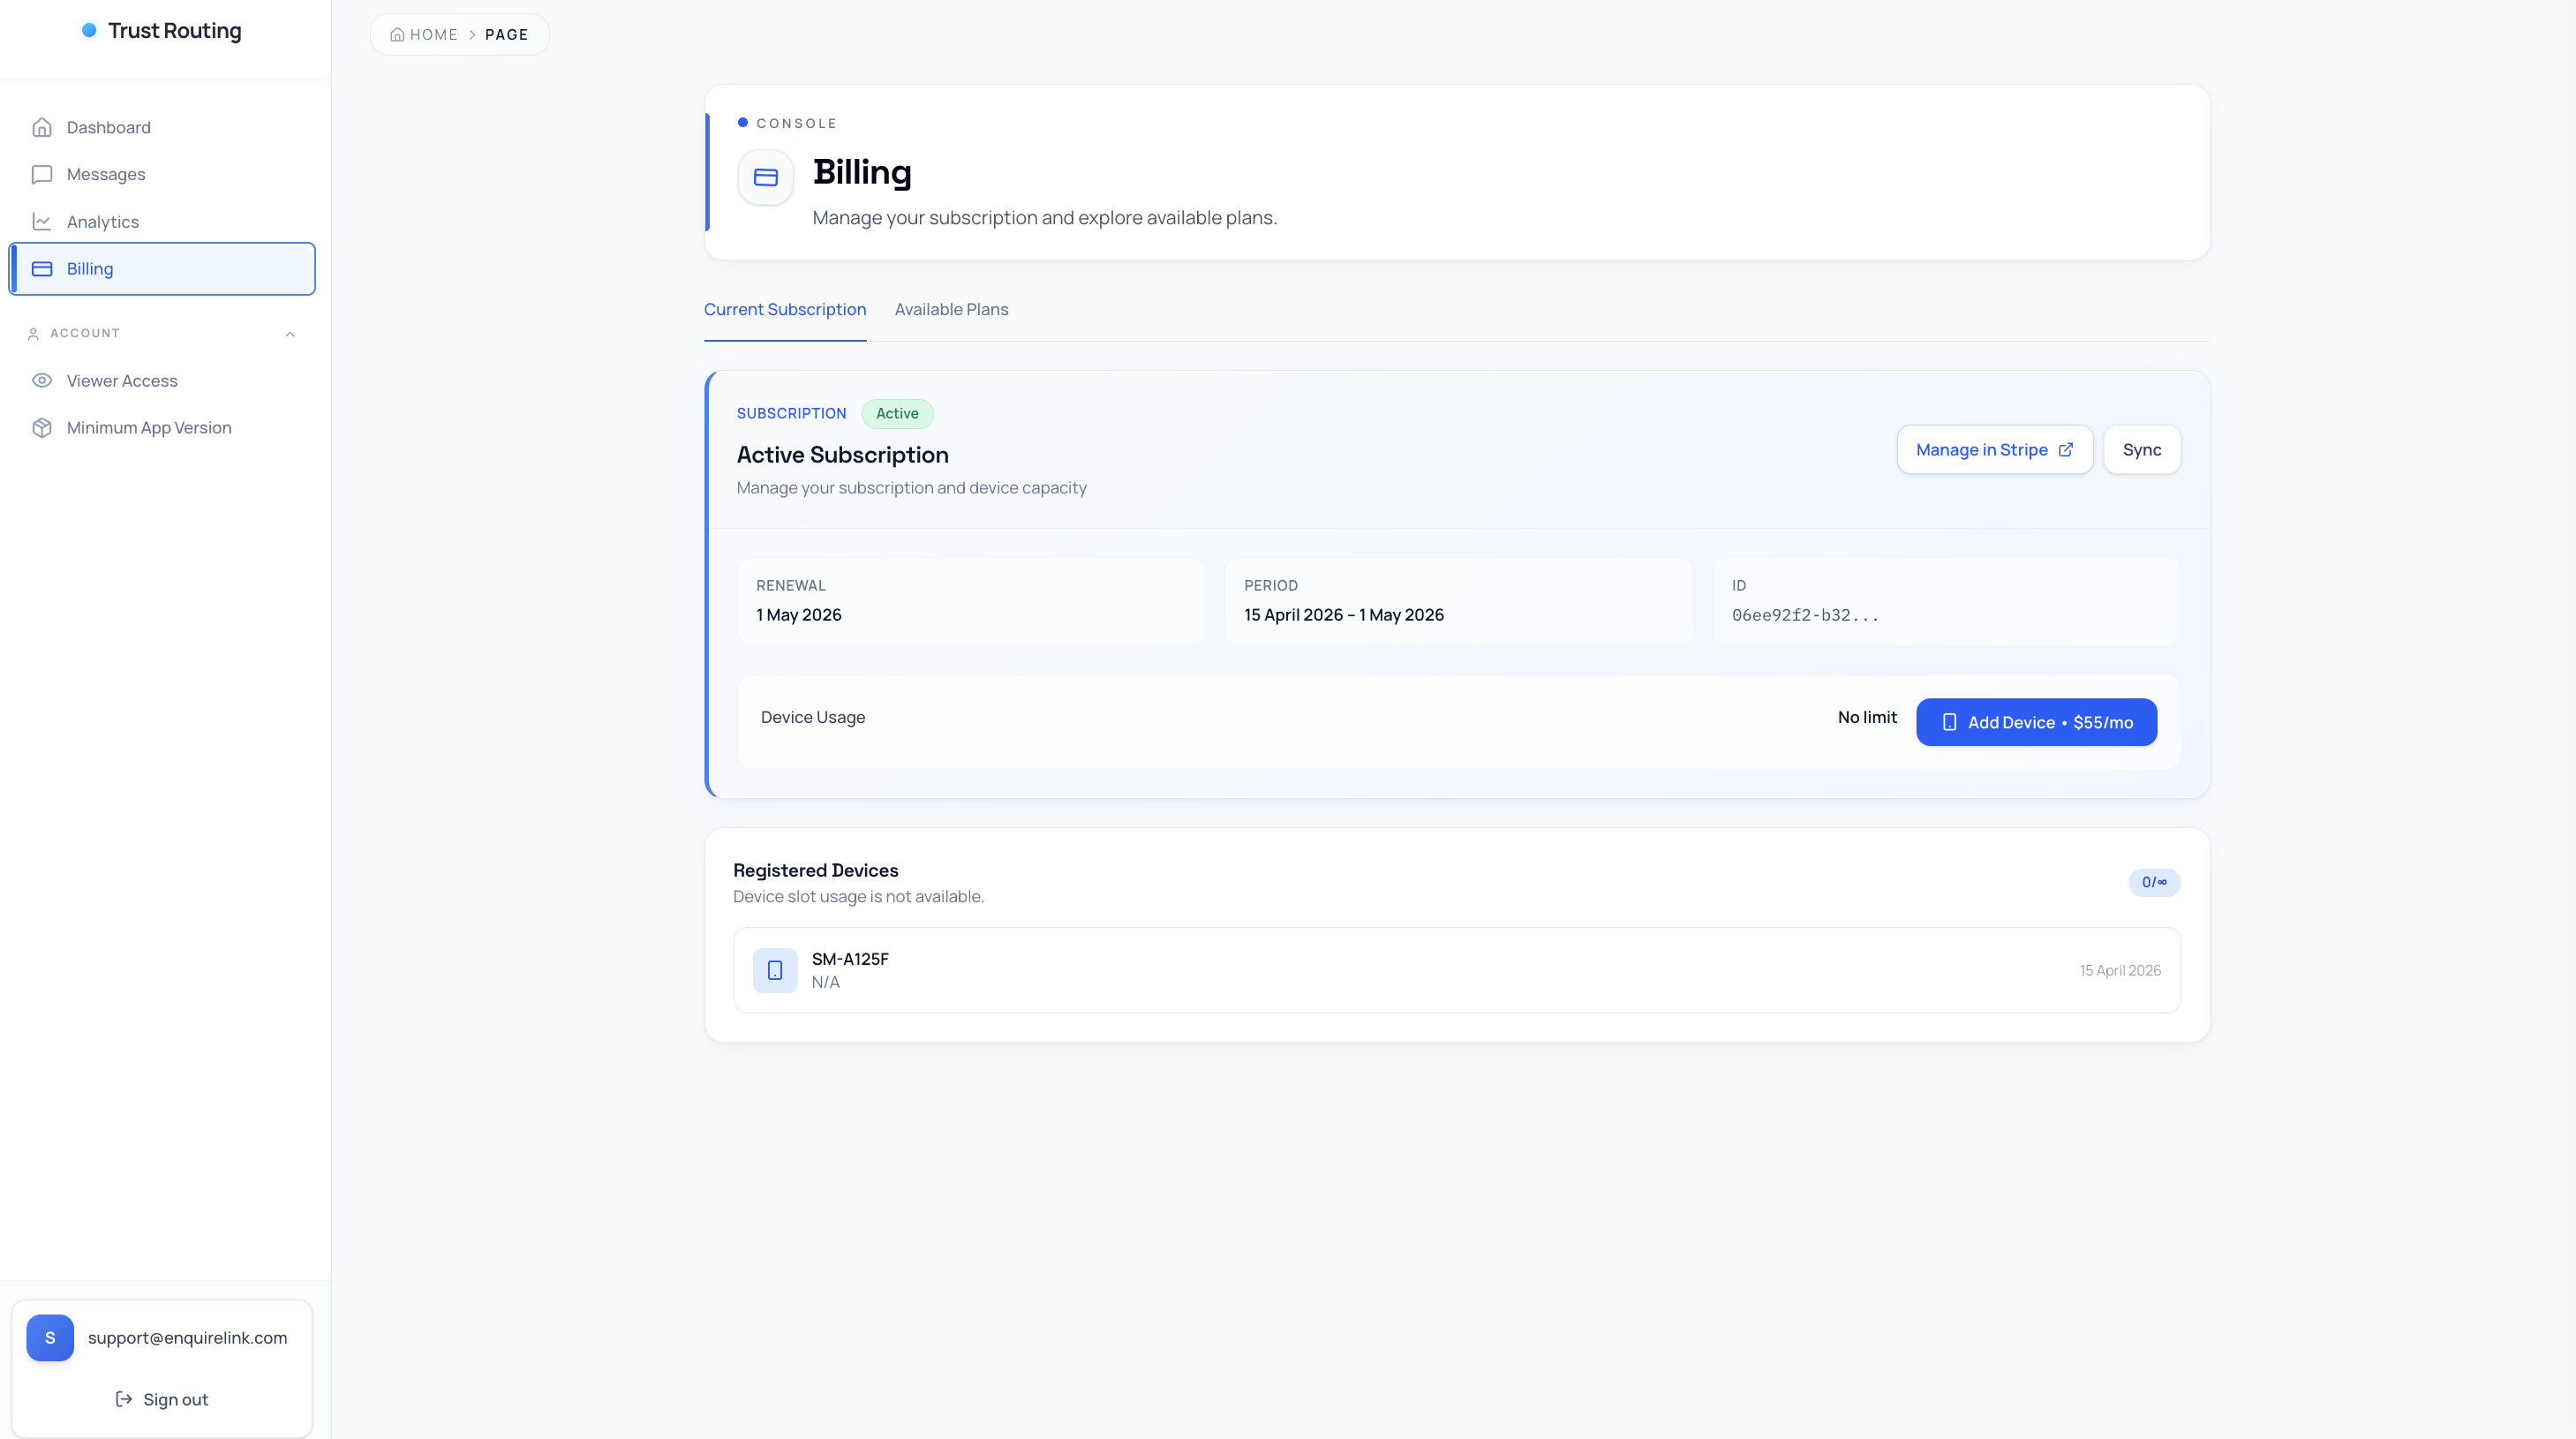The image size is (2576, 1439).
Task: Click the 15 April 2026 device date
Action: (x=2120, y=970)
